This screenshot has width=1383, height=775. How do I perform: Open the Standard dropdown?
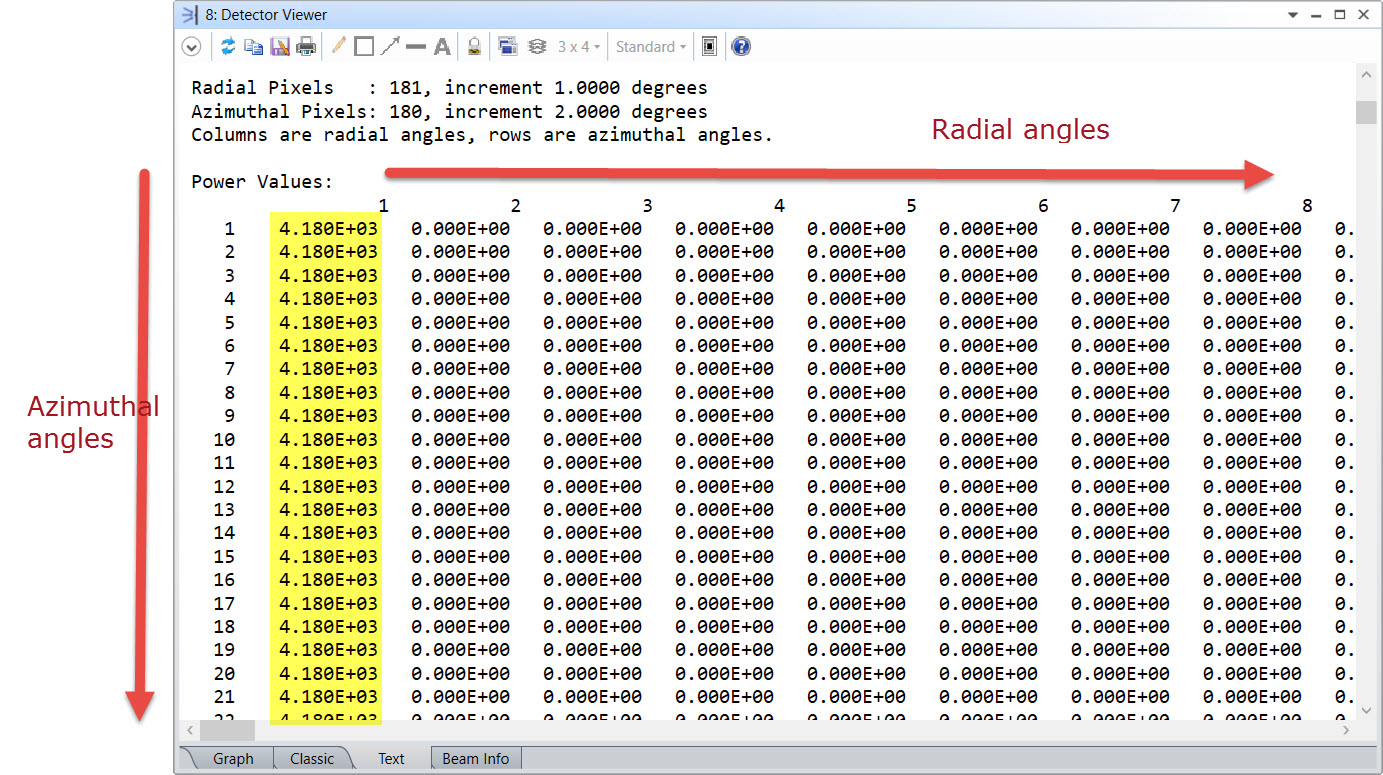[x=651, y=47]
